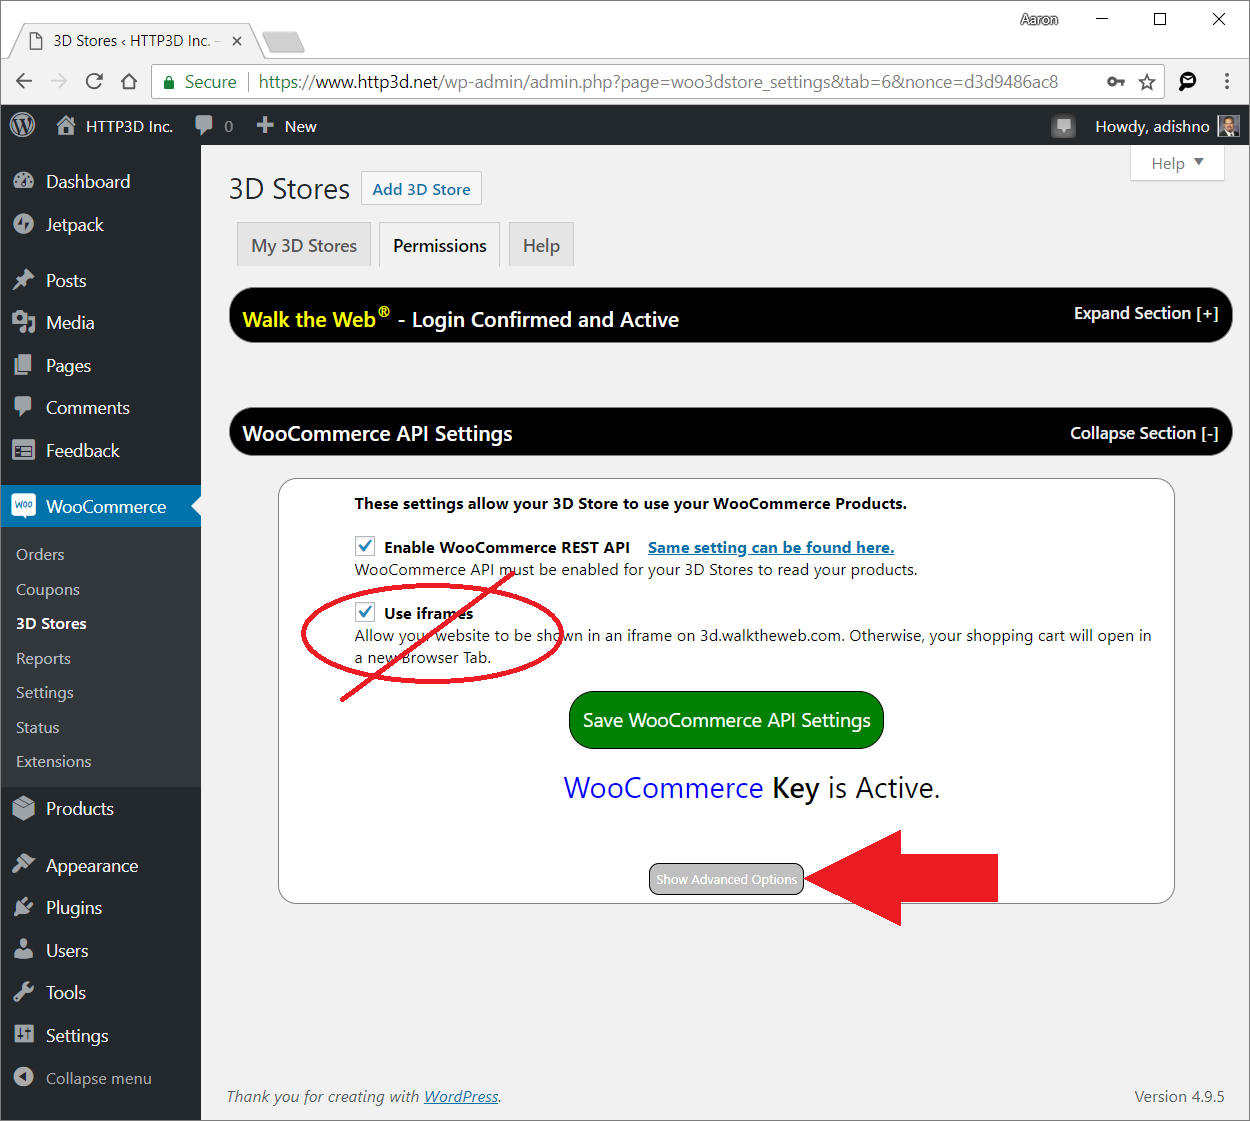Open Users in the sidebar
1250x1121 pixels.
[100, 950]
